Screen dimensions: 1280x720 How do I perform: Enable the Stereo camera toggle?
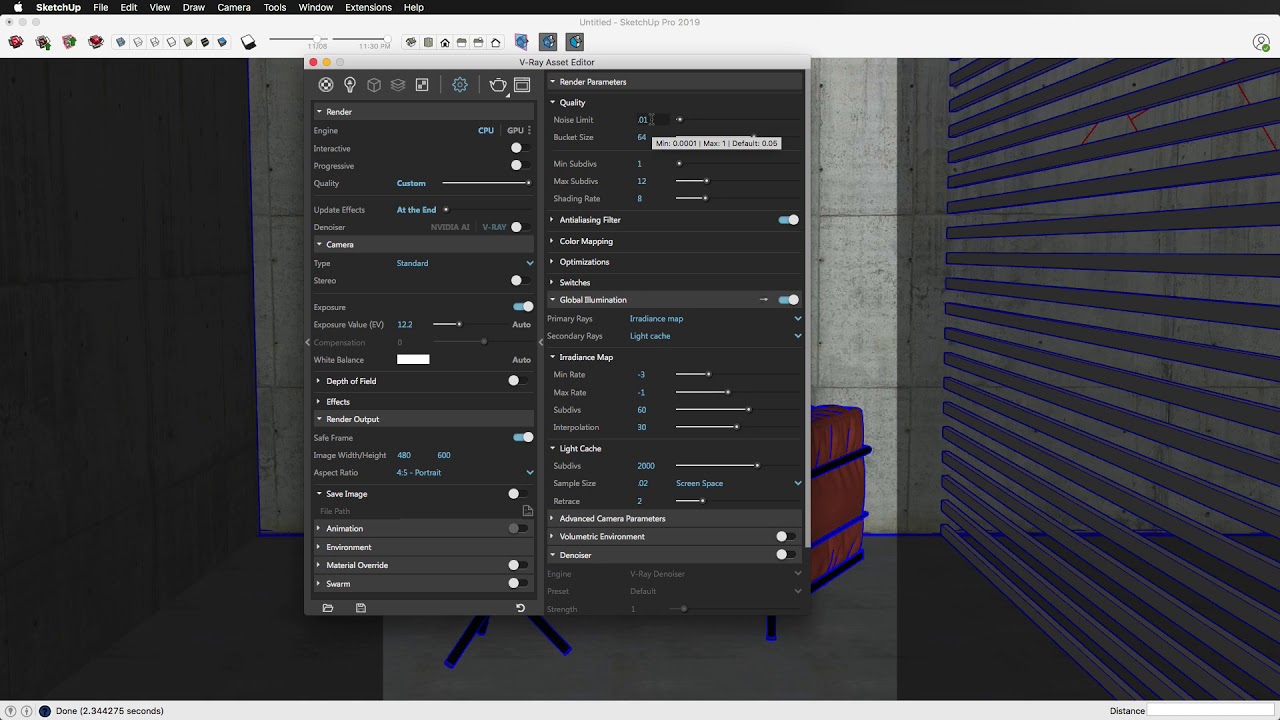[521, 281]
